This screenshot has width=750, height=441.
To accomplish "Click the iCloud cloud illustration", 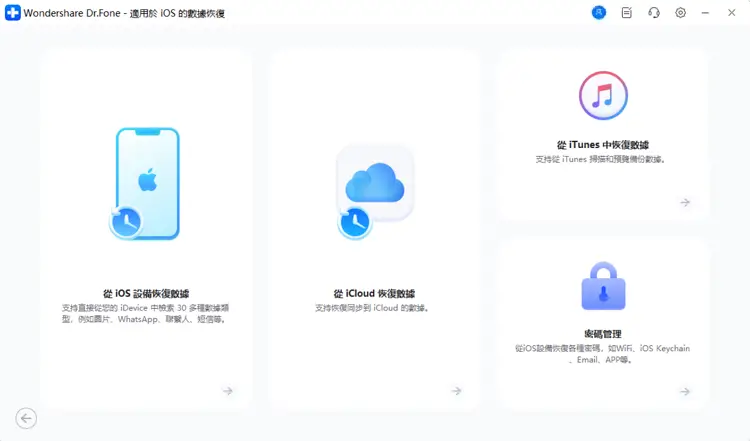I will coord(375,191).
